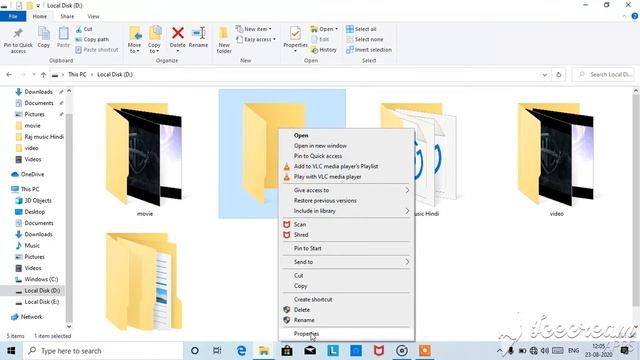Go back using navigation arrow
The height and width of the screenshot is (360, 640).
tap(9, 75)
